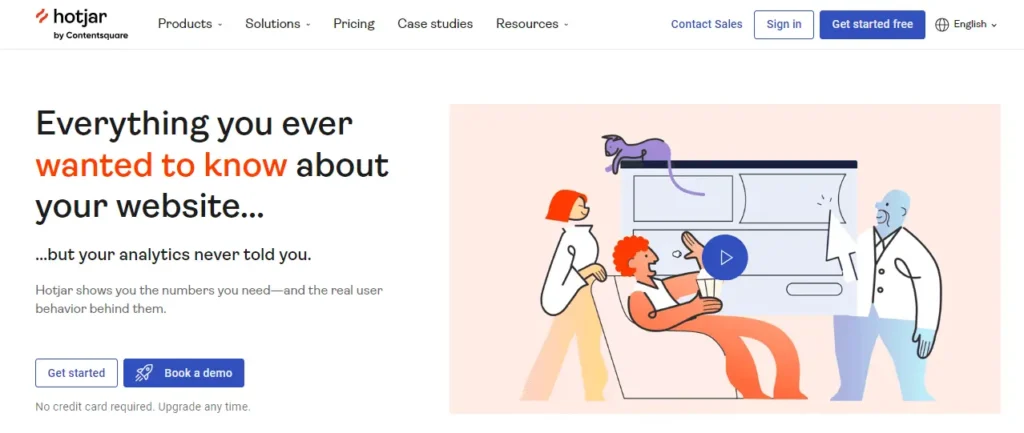Open the English language selector chevron
This screenshot has width=1024, height=433.
[994, 25]
